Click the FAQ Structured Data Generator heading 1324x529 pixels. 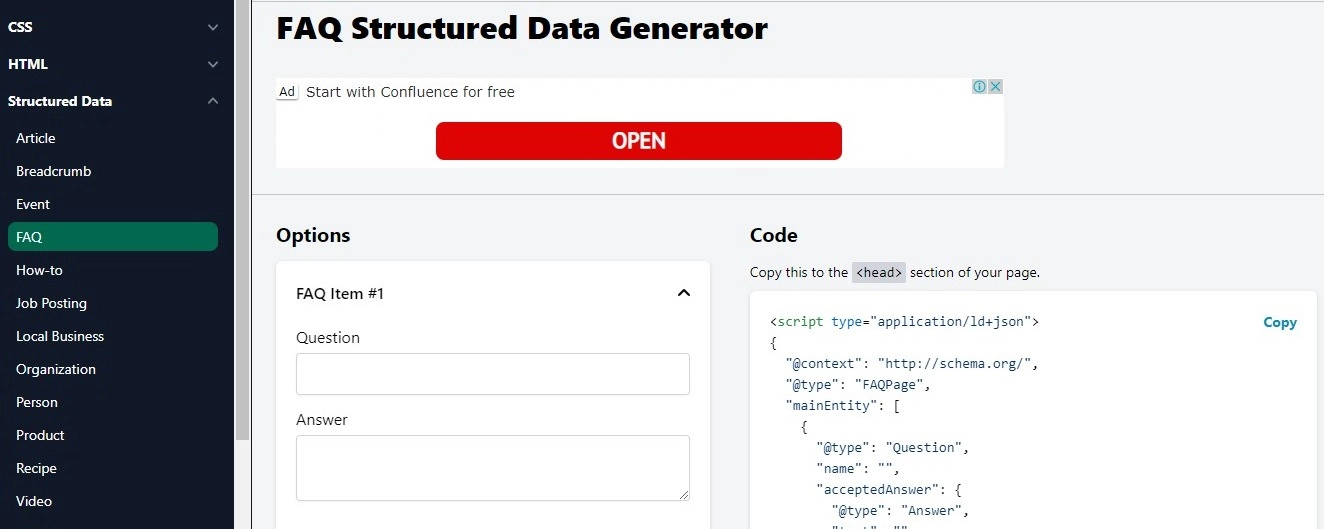(522, 28)
